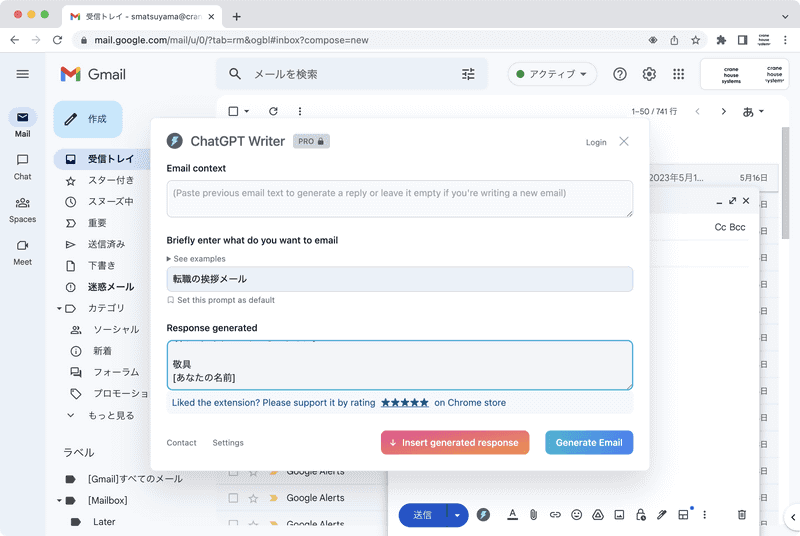Click the 作成 compose button
The image size is (800, 536).
(88, 119)
